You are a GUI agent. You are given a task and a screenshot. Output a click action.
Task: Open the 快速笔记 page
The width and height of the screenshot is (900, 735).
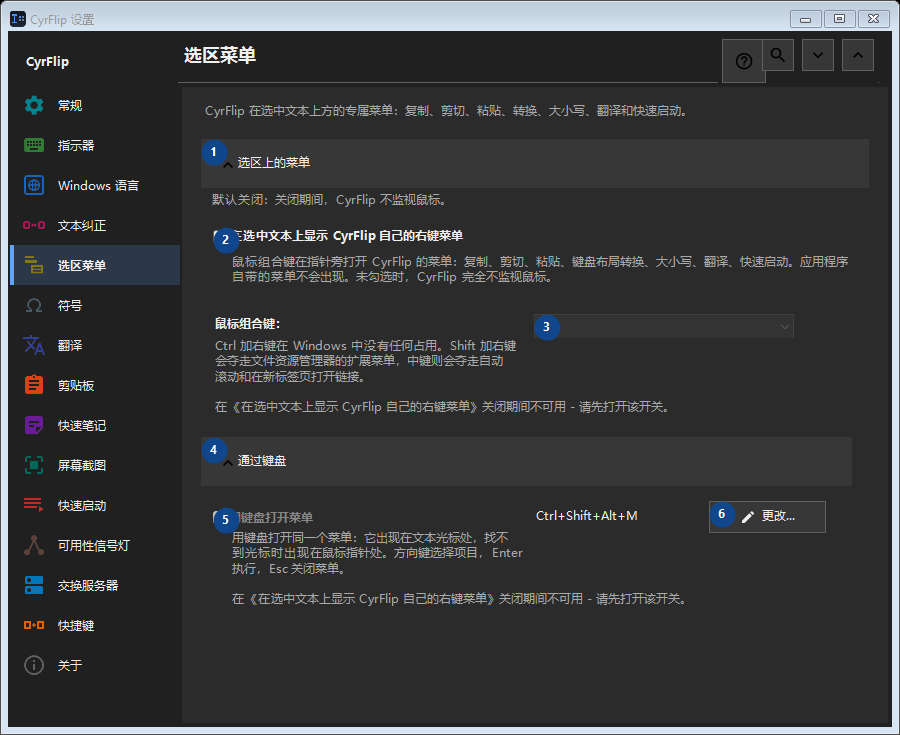(95, 425)
